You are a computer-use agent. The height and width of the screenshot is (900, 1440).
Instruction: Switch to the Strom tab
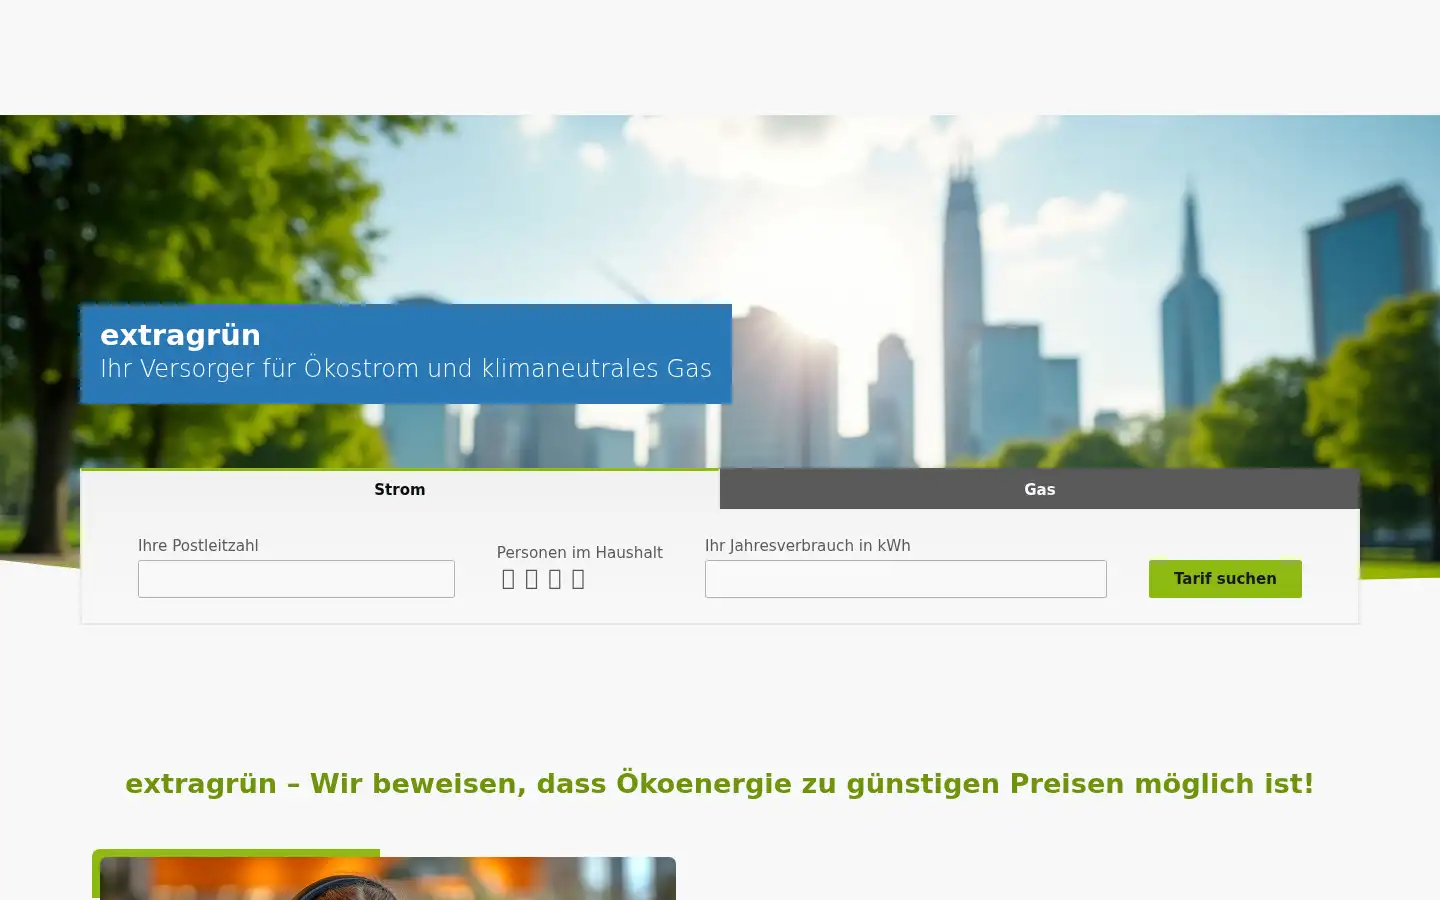(x=400, y=489)
